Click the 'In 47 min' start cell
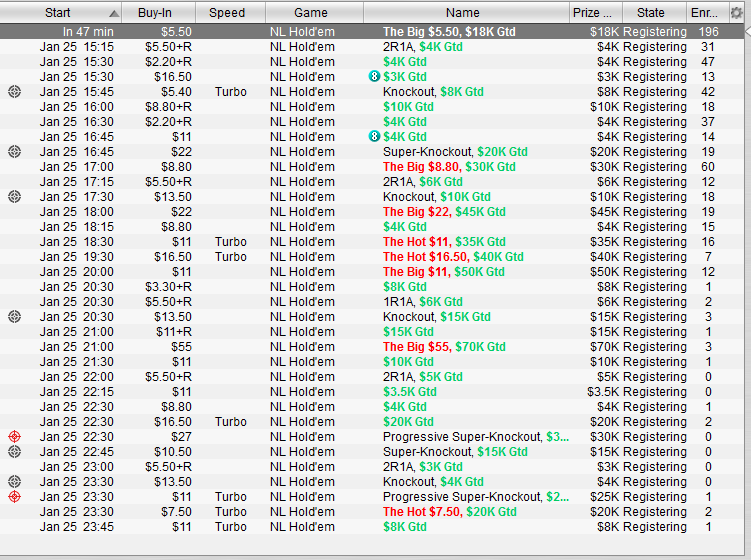This screenshot has width=751, height=560. point(88,32)
